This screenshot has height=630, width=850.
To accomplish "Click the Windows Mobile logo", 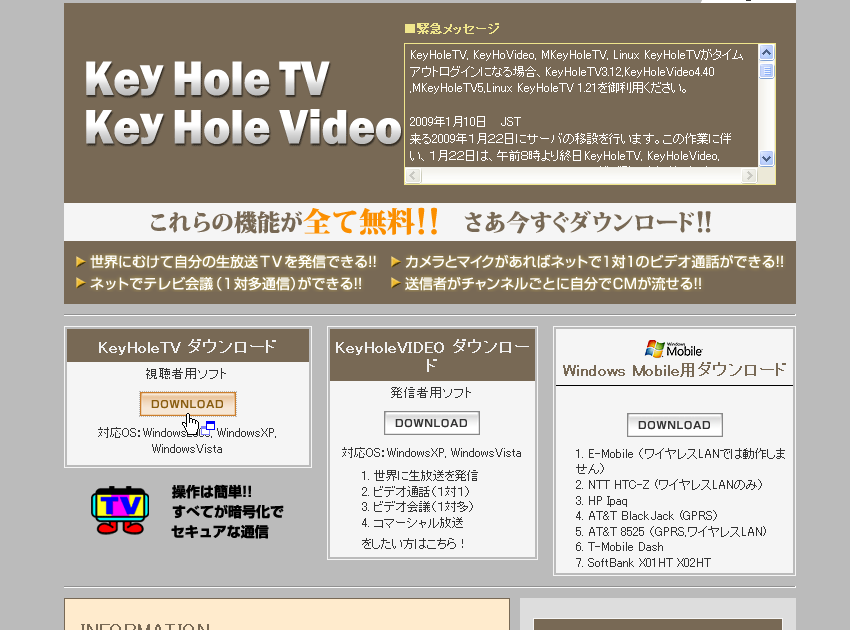I will tap(674, 349).
